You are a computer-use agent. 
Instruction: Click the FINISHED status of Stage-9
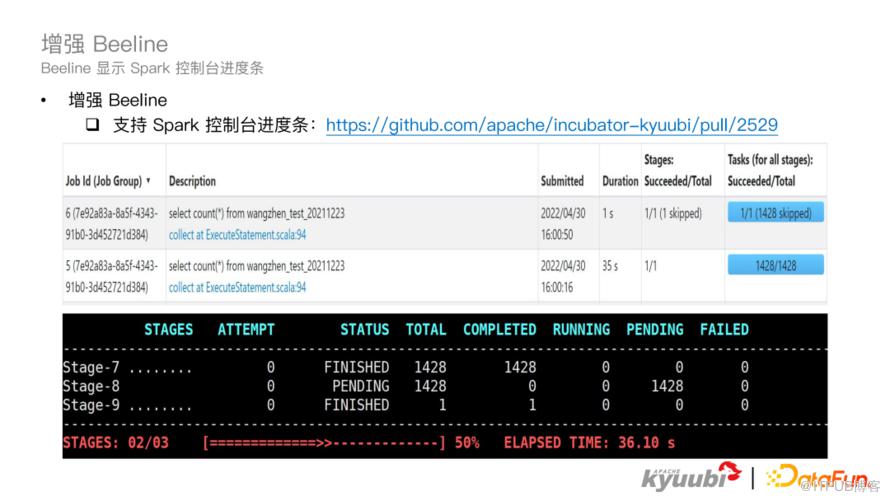[356, 405]
